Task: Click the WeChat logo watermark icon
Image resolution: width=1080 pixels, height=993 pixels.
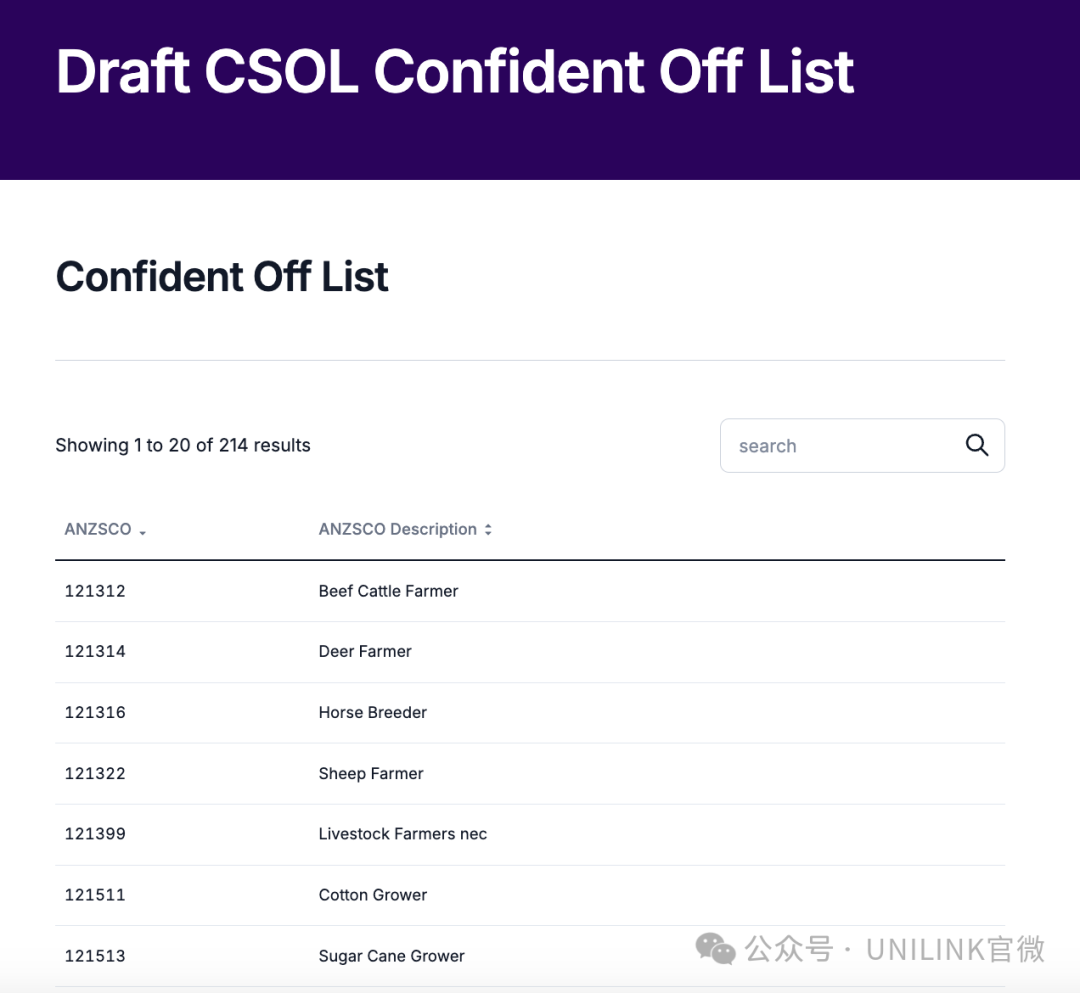Action: click(715, 948)
